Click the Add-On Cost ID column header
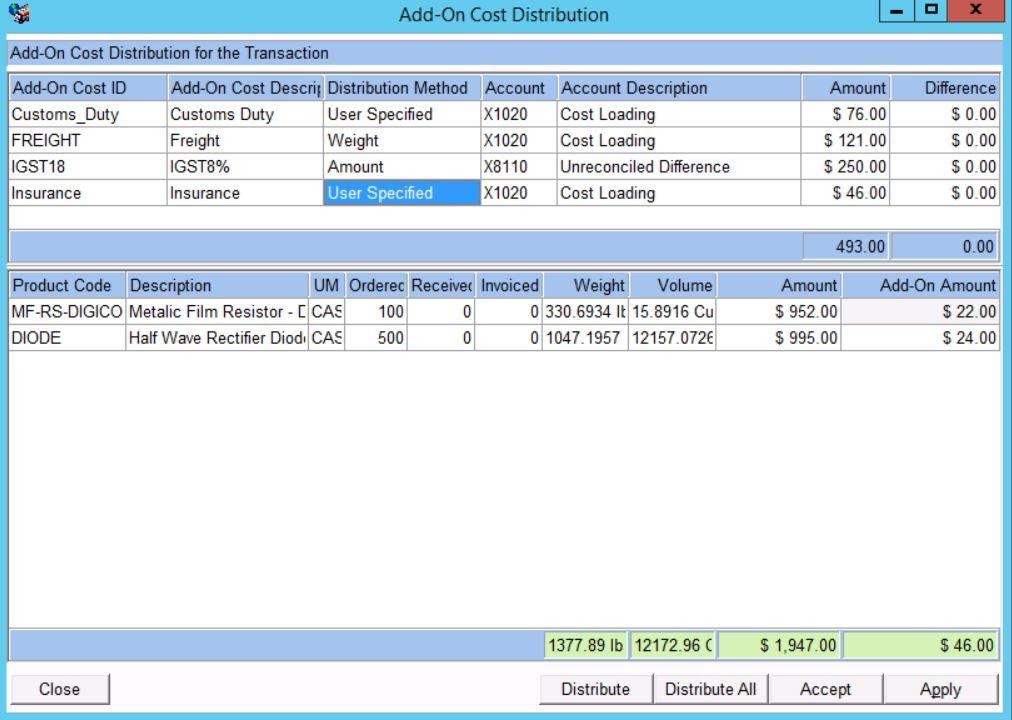Viewport: 1012px width, 720px height. [x=87, y=88]
